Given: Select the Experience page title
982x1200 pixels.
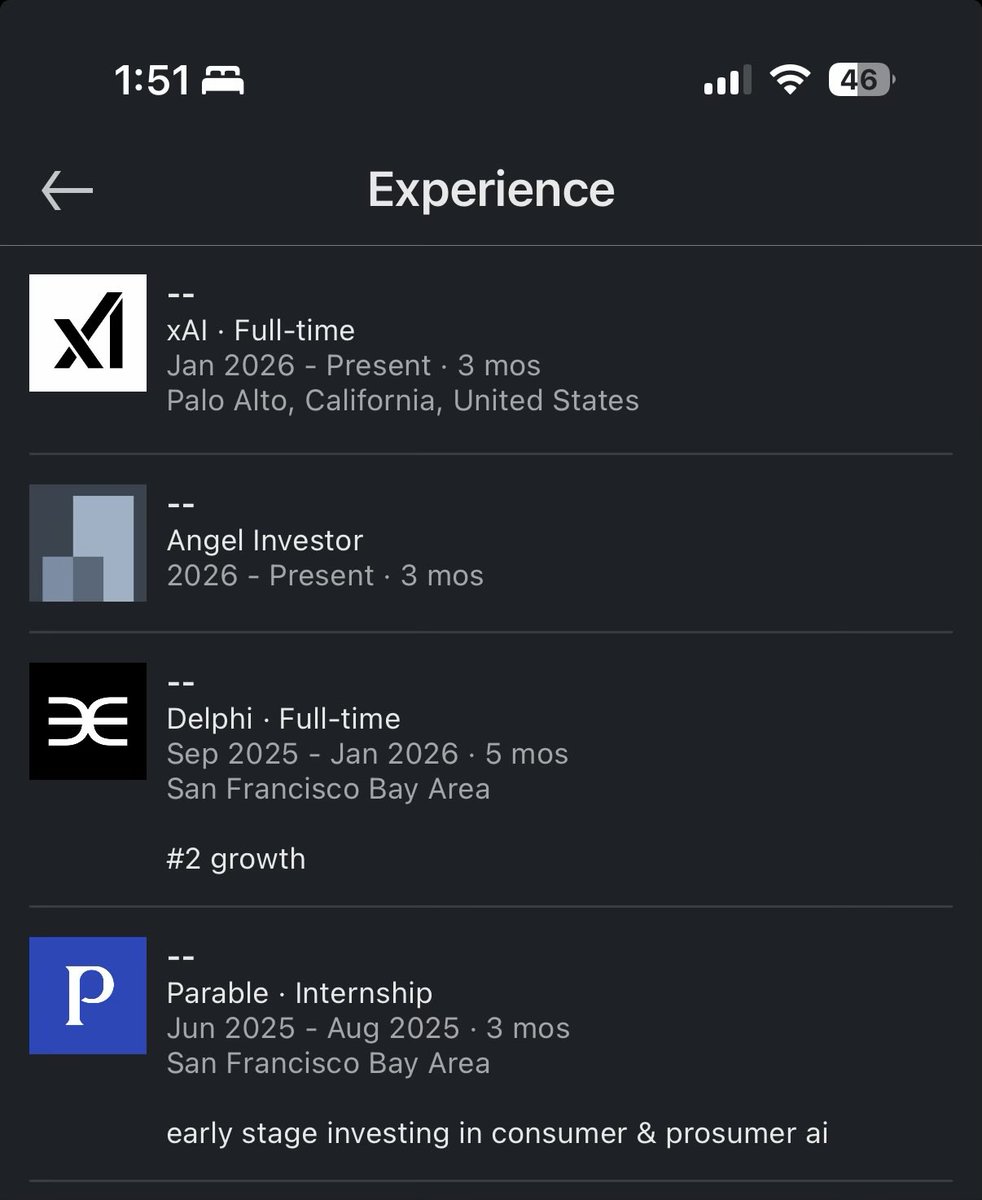Looking at the screenshot, I should tap(491, 189).
